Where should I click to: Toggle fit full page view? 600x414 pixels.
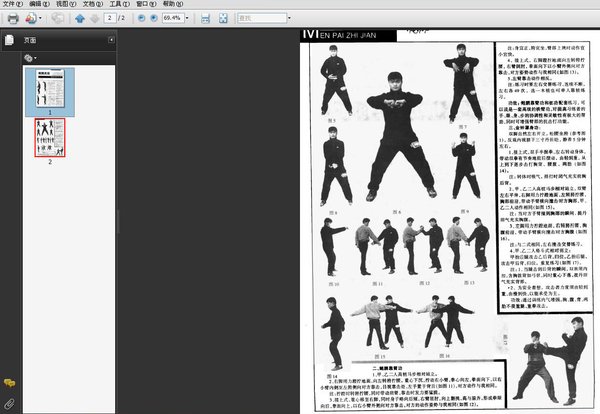(x=223, y=18)
